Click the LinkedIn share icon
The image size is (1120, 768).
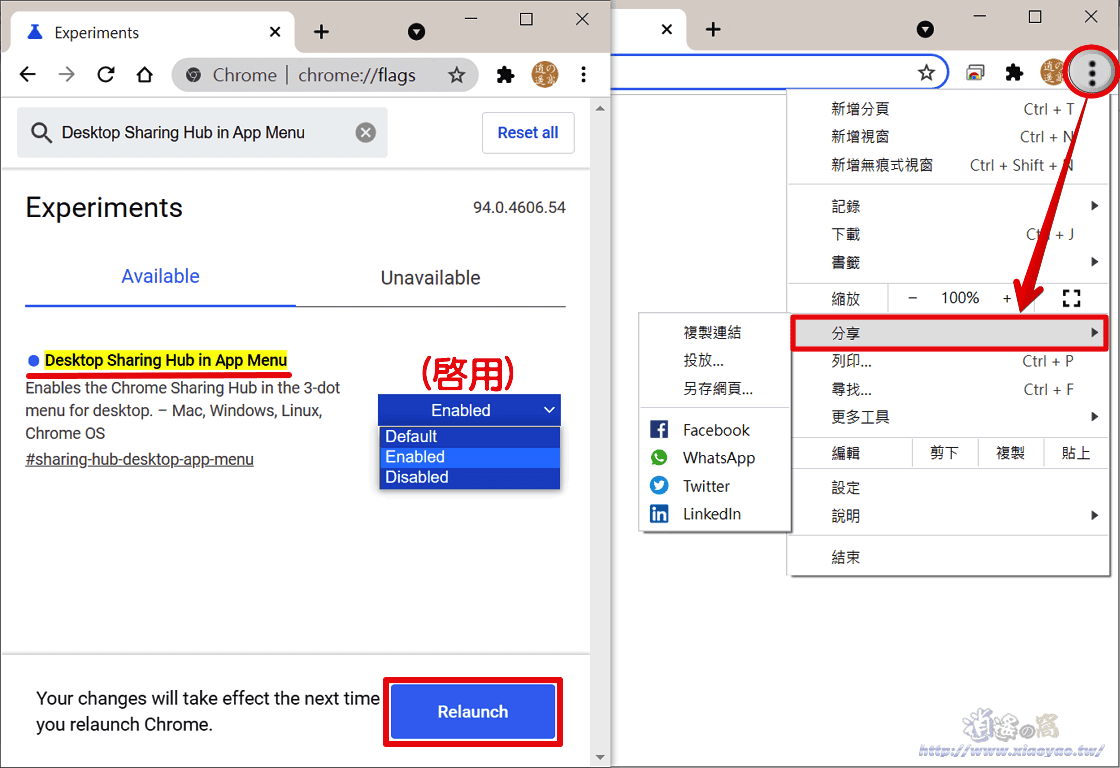[659, 513]
